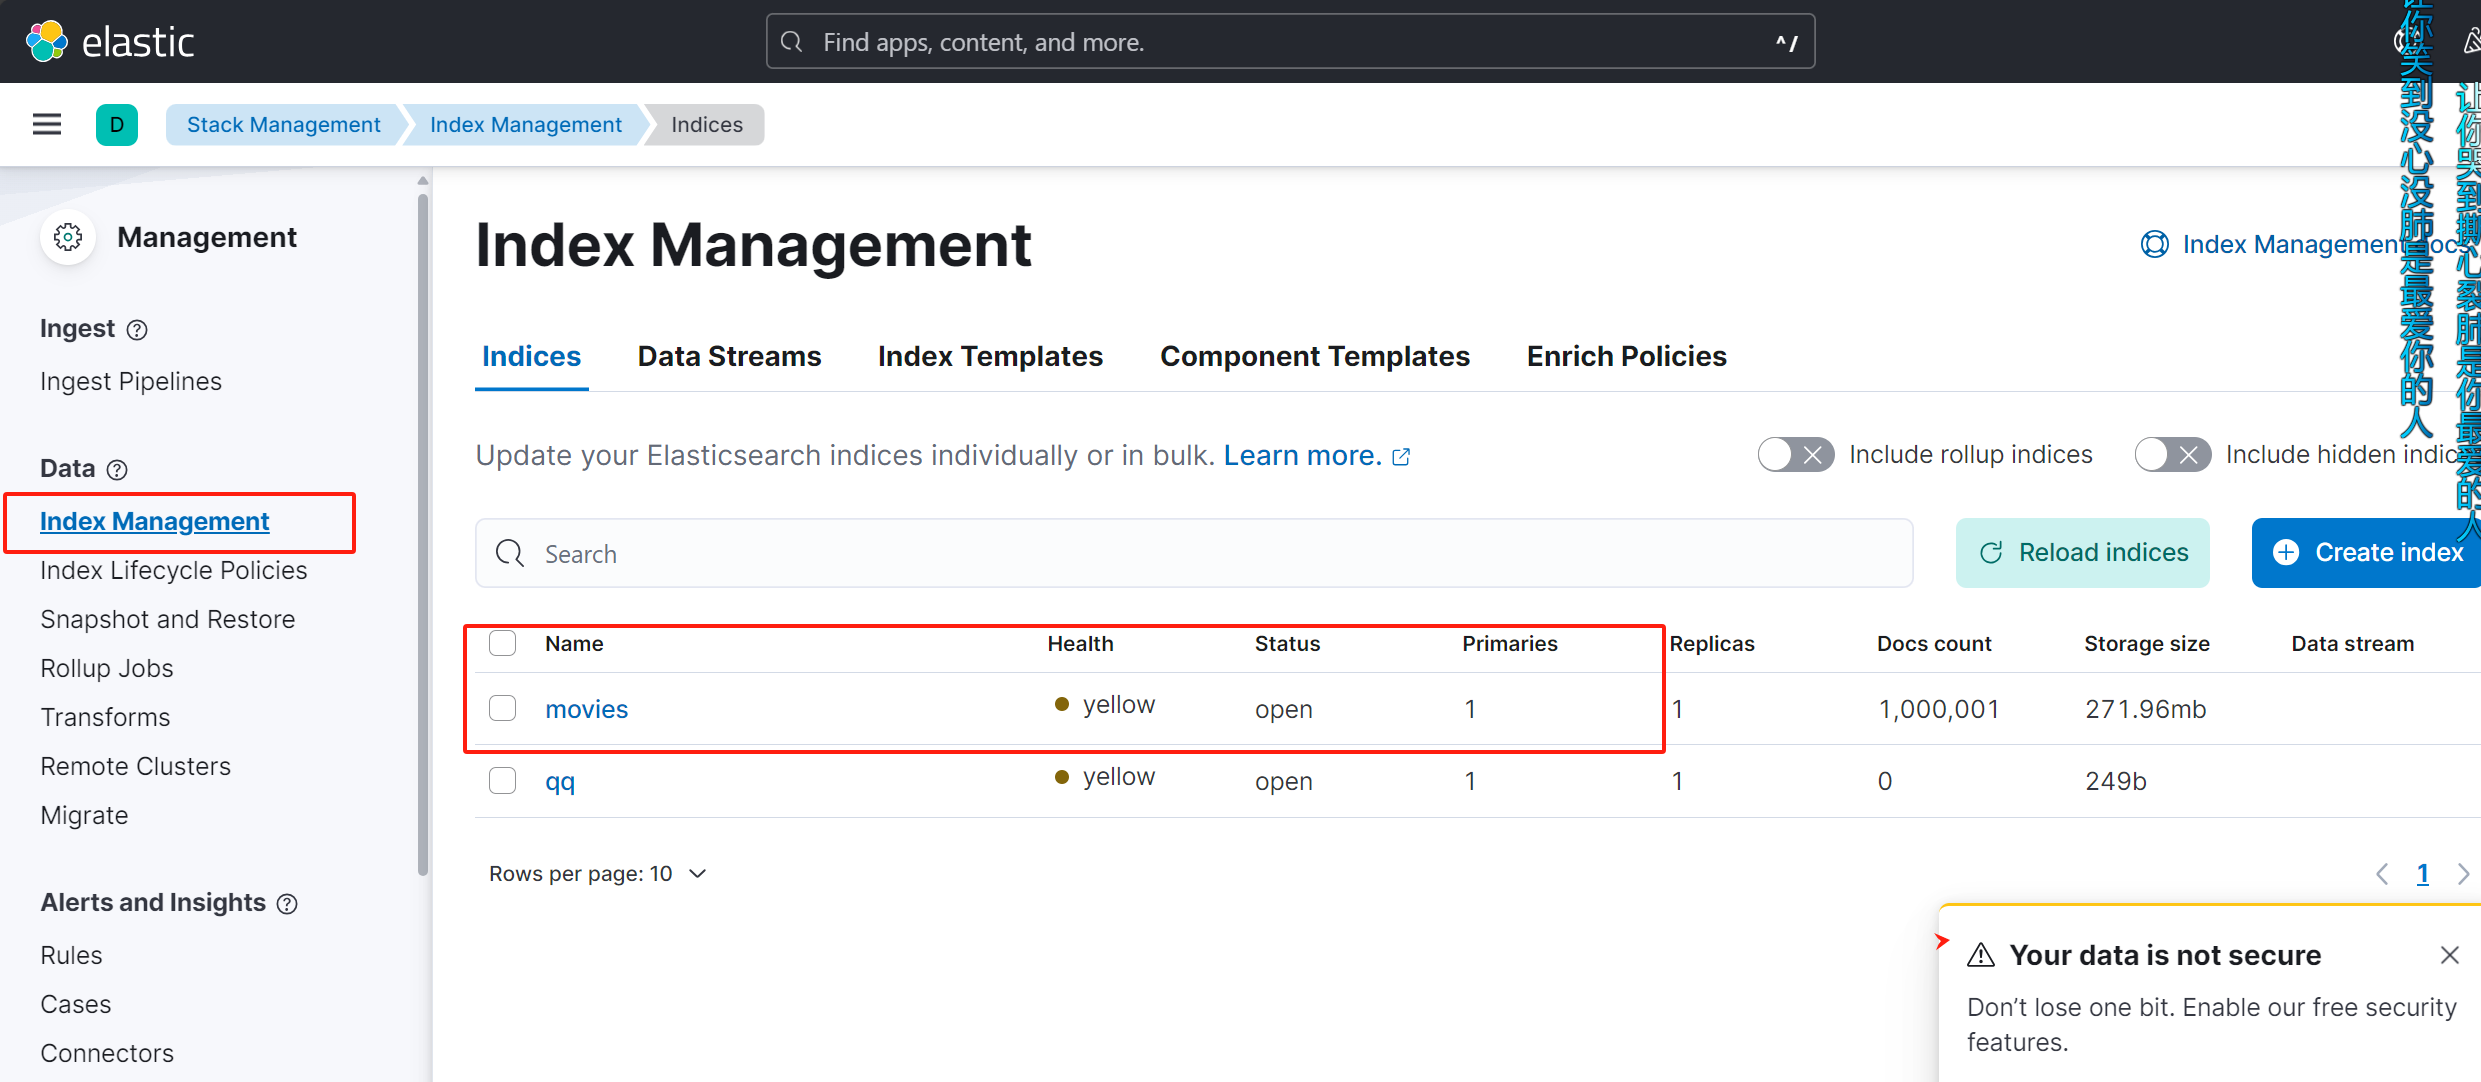Screen dimensions: 2481x1082
Task: Sort table by Storage size column header
Action: [x=2147, y=644]
